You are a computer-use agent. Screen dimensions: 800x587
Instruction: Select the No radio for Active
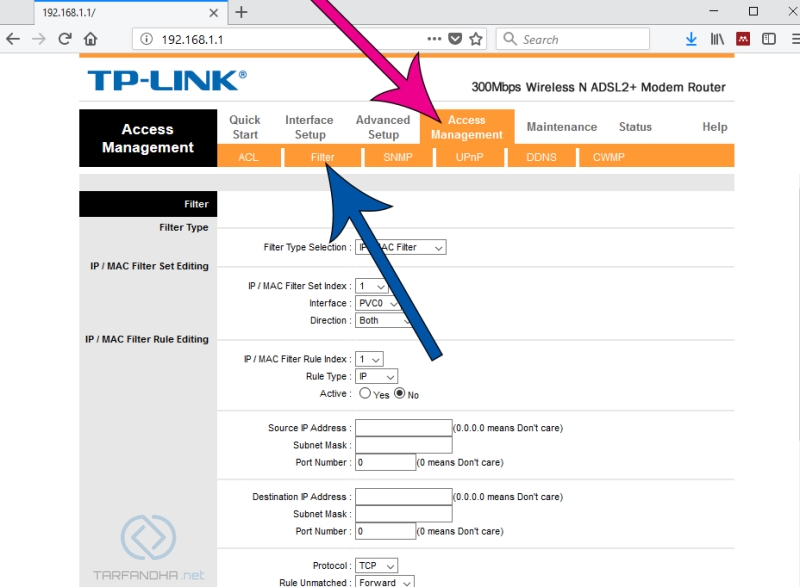point(399,393)
